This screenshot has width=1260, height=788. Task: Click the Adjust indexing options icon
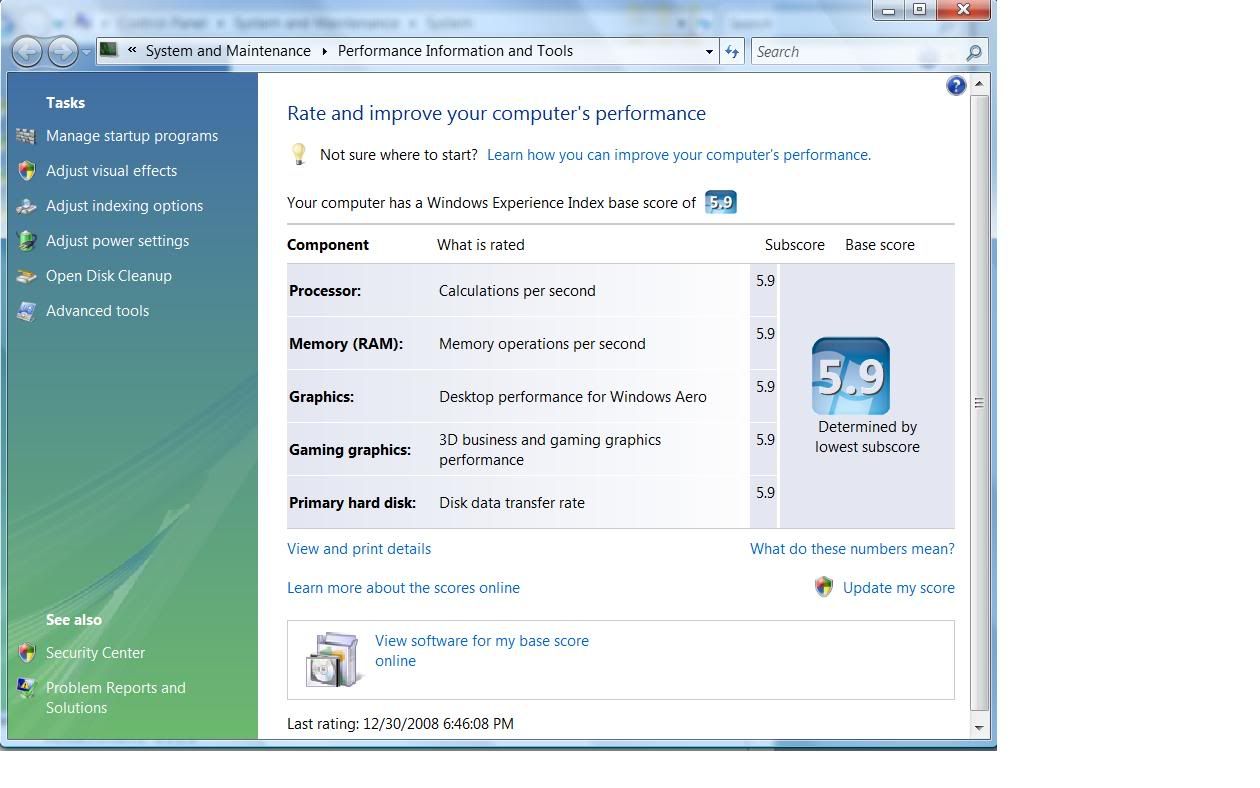(x=27, y=206)
